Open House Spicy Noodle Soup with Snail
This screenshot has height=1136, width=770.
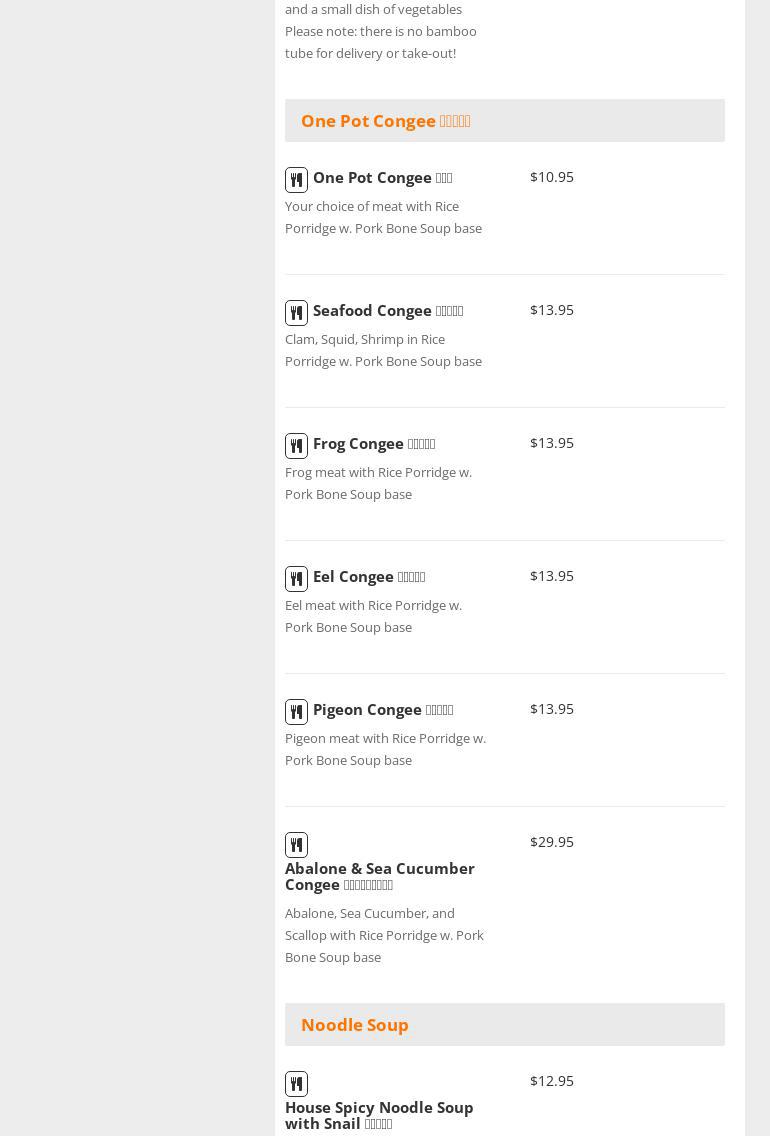pyautogui.click(x=378, y=1115)
